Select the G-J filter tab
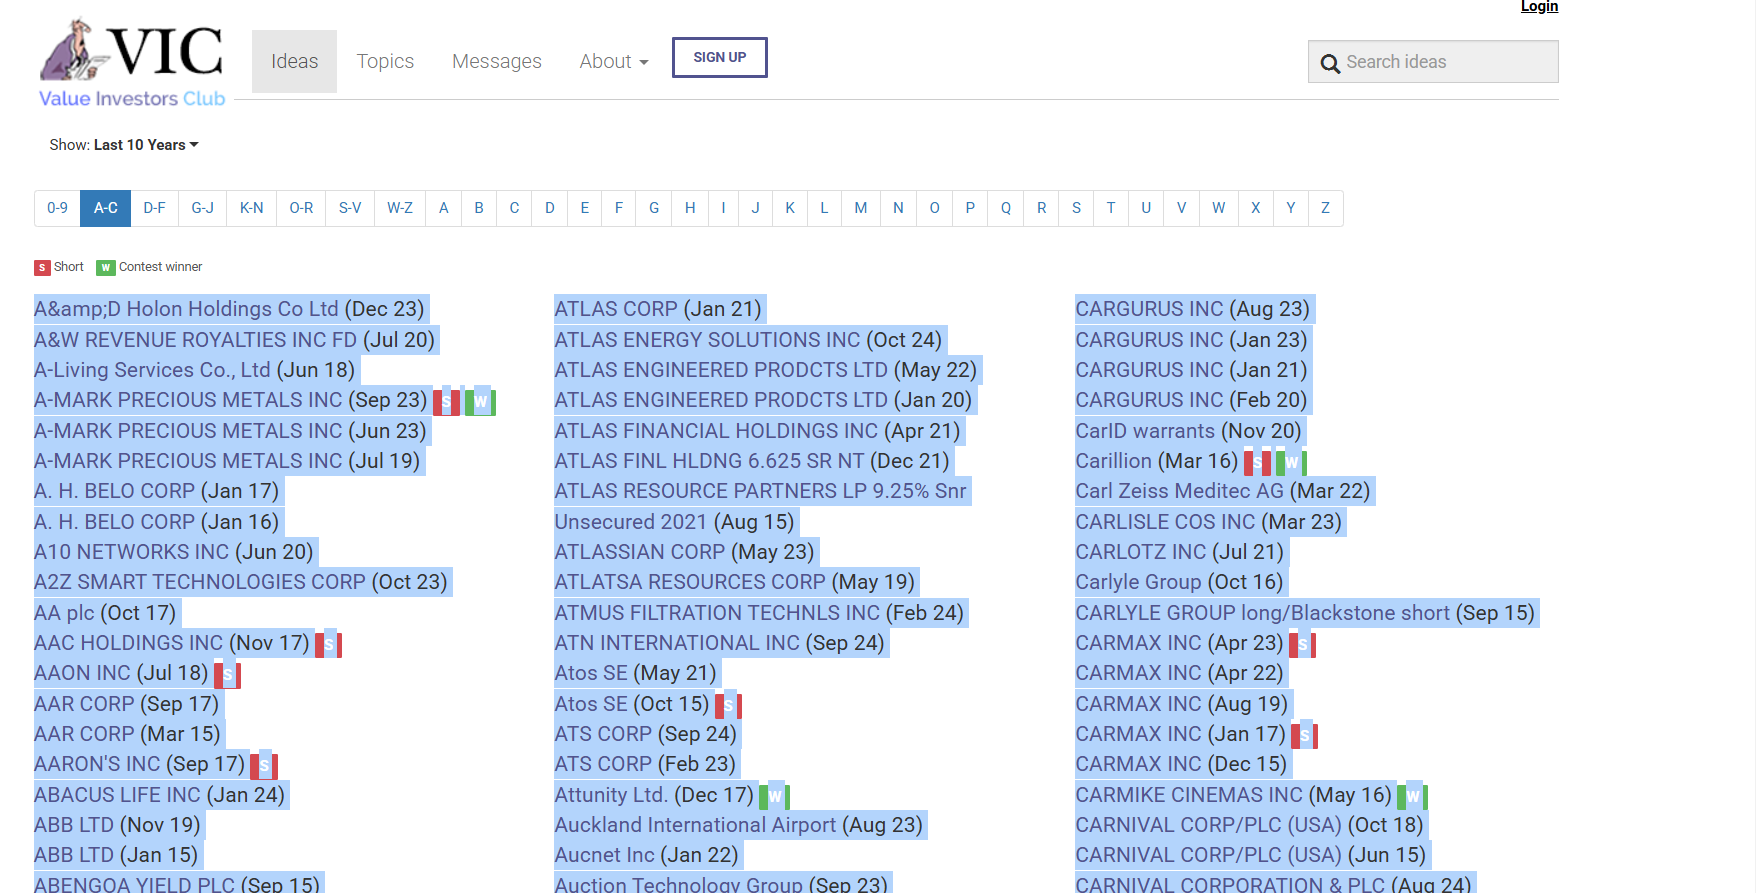This screenshot has height=893, width=1756. pyautogui.click(x=203, y=208)
